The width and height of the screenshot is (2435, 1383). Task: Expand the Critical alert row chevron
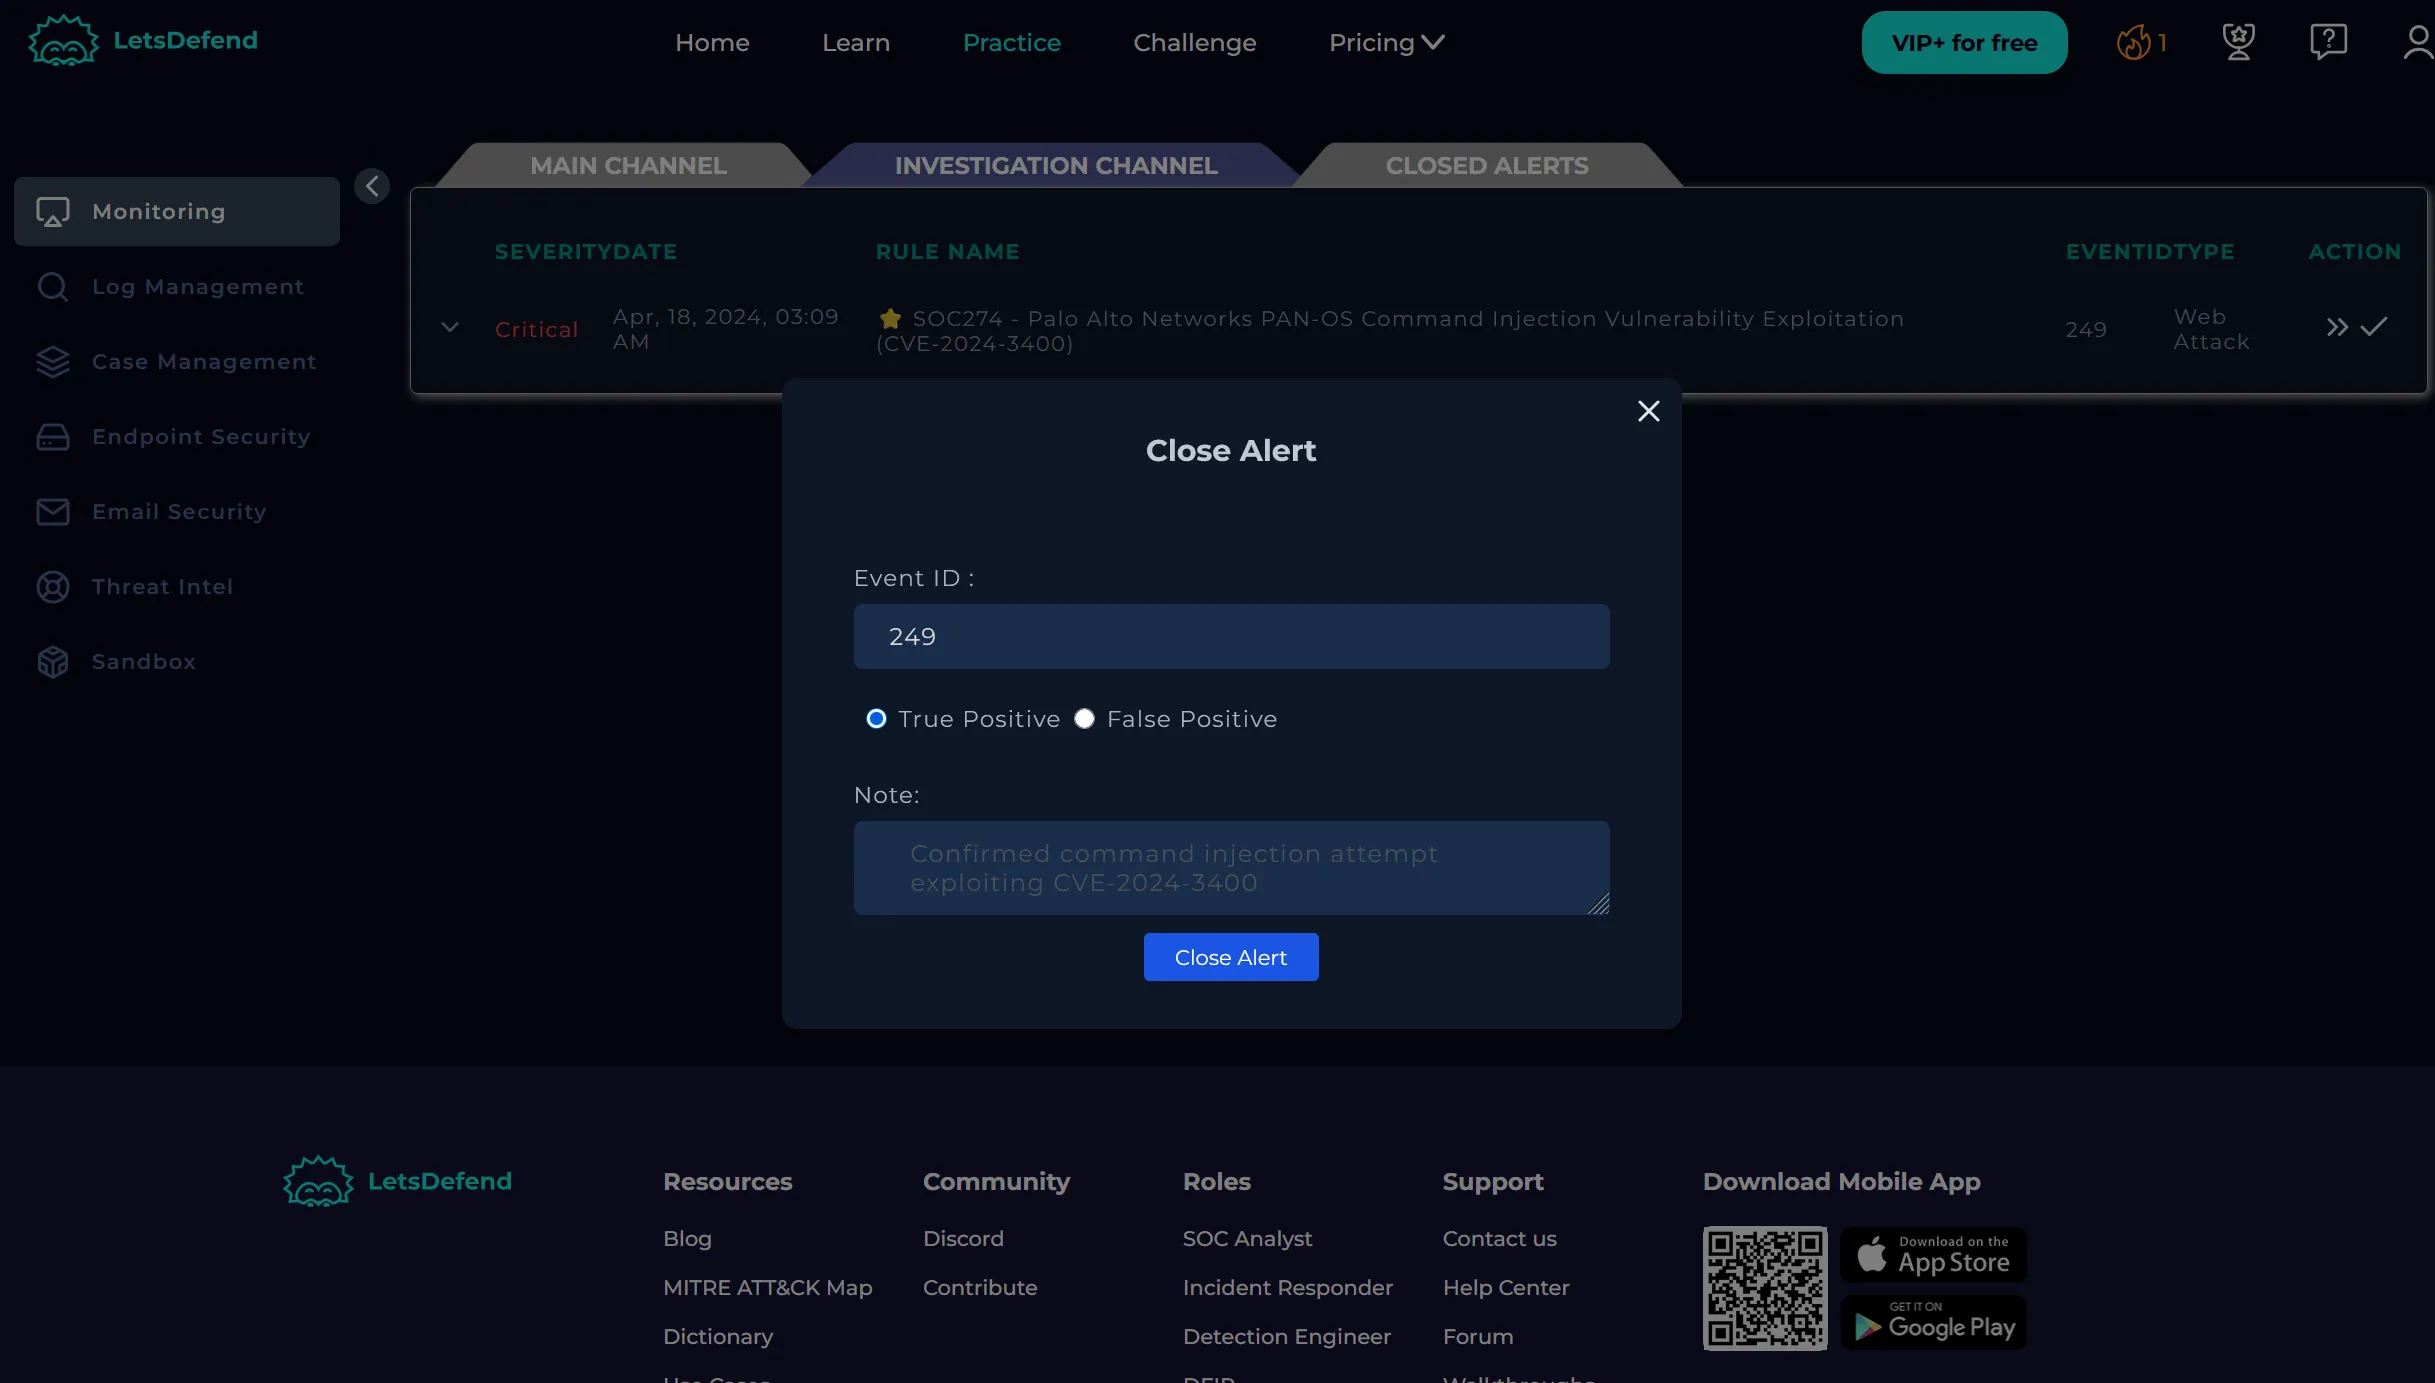[450, 328]
